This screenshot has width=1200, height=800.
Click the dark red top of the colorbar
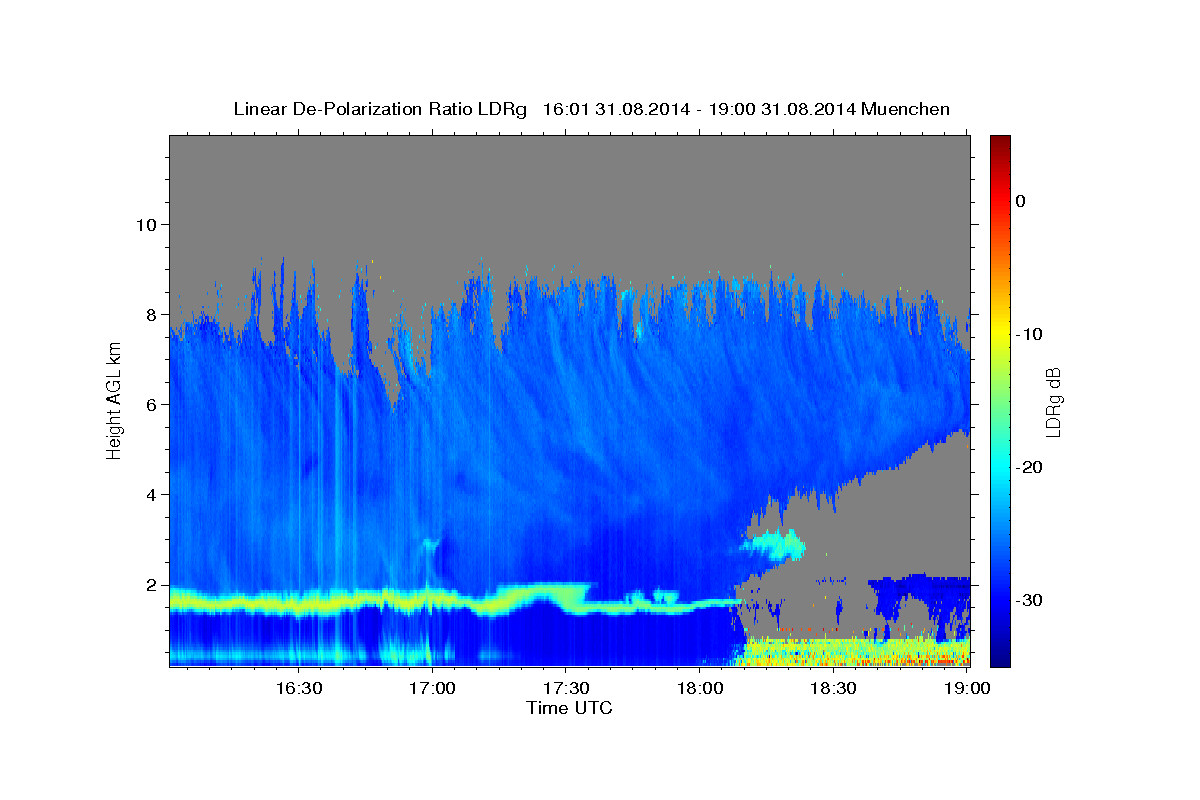(x=1000, y=145)
